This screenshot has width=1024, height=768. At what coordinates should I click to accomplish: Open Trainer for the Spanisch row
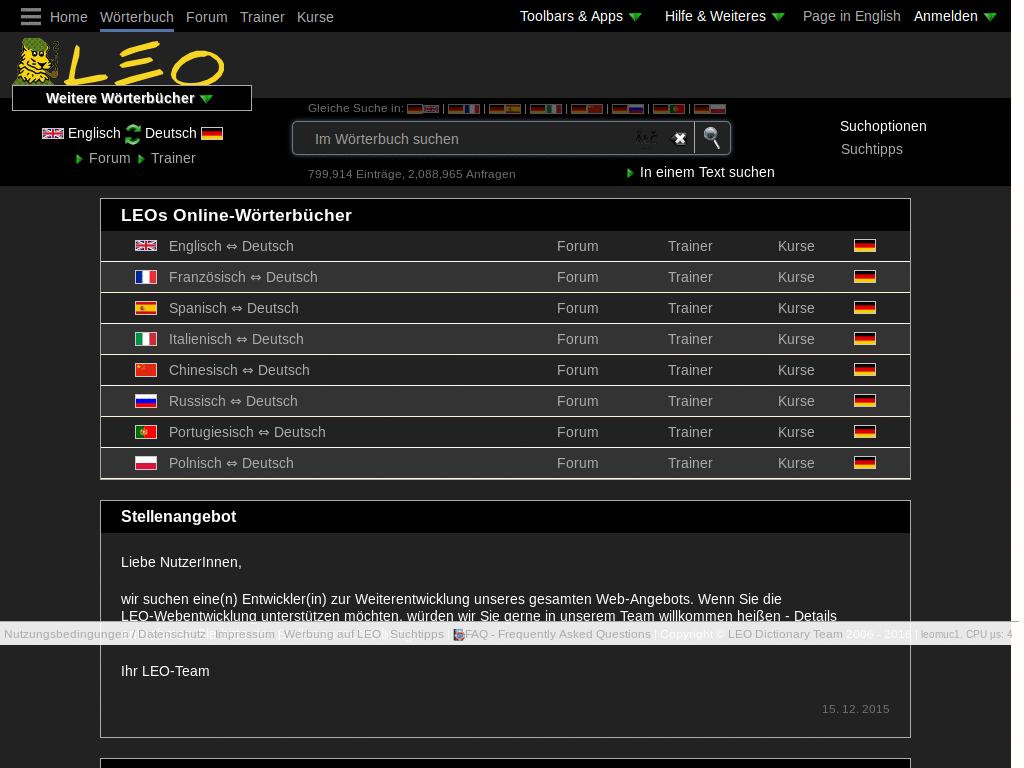coord(690,308)
